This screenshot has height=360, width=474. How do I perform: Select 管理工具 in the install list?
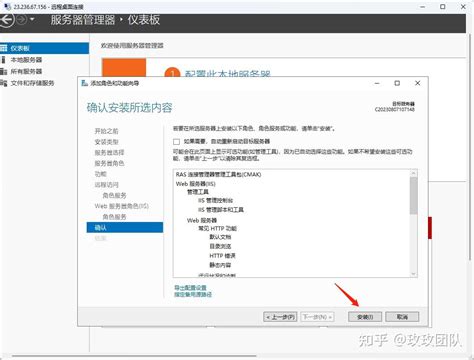198,192
